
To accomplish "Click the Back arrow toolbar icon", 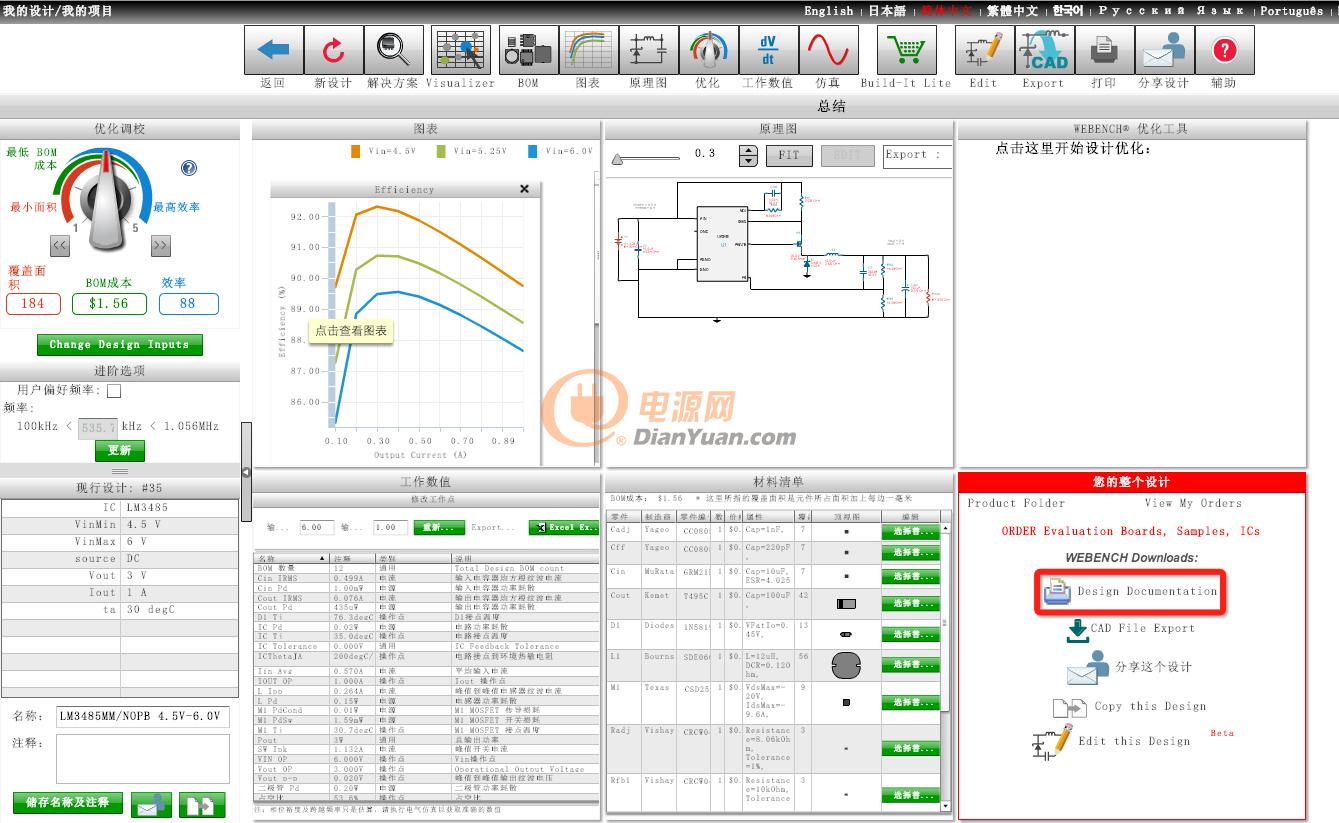I will pos(273,50).
